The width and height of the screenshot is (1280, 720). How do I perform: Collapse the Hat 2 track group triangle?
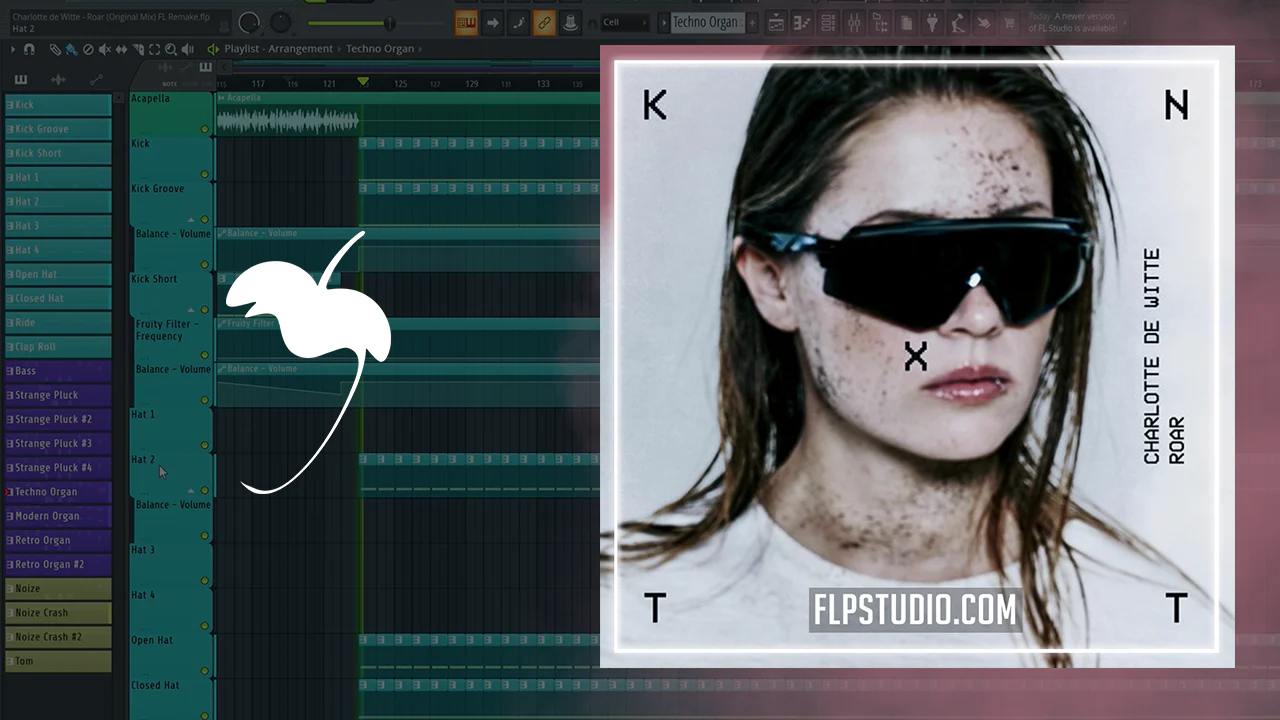click(x=190, y=491)
